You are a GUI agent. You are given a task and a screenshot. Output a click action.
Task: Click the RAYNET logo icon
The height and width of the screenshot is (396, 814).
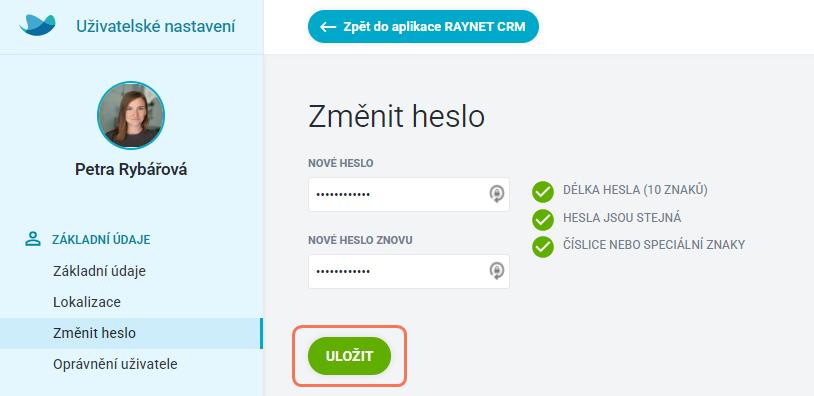pyautogui.click(x=37, y=25)
